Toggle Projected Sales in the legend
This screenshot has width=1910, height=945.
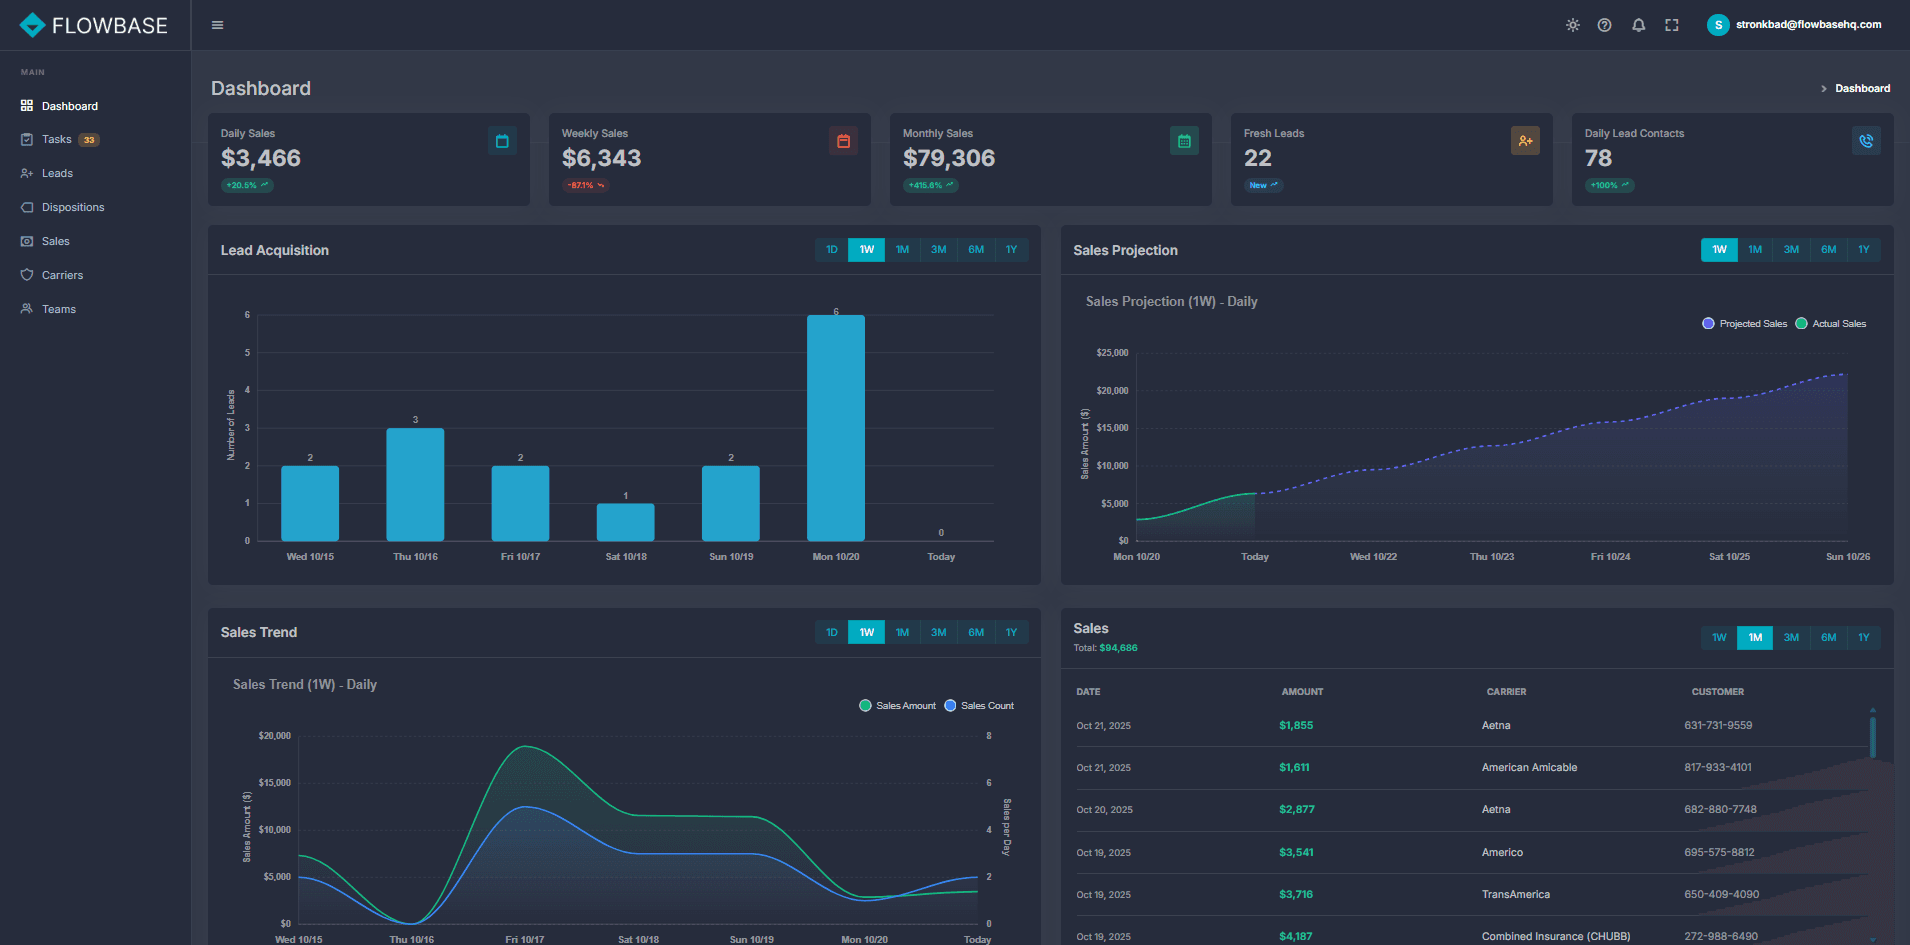(1744, 323)
